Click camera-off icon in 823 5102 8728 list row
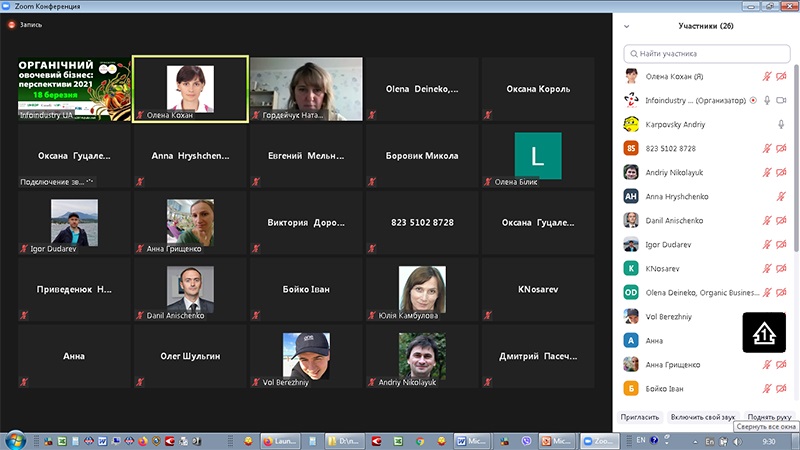This screenshot has width=800, height=450. pyautogui.click(x=781, y=148)
